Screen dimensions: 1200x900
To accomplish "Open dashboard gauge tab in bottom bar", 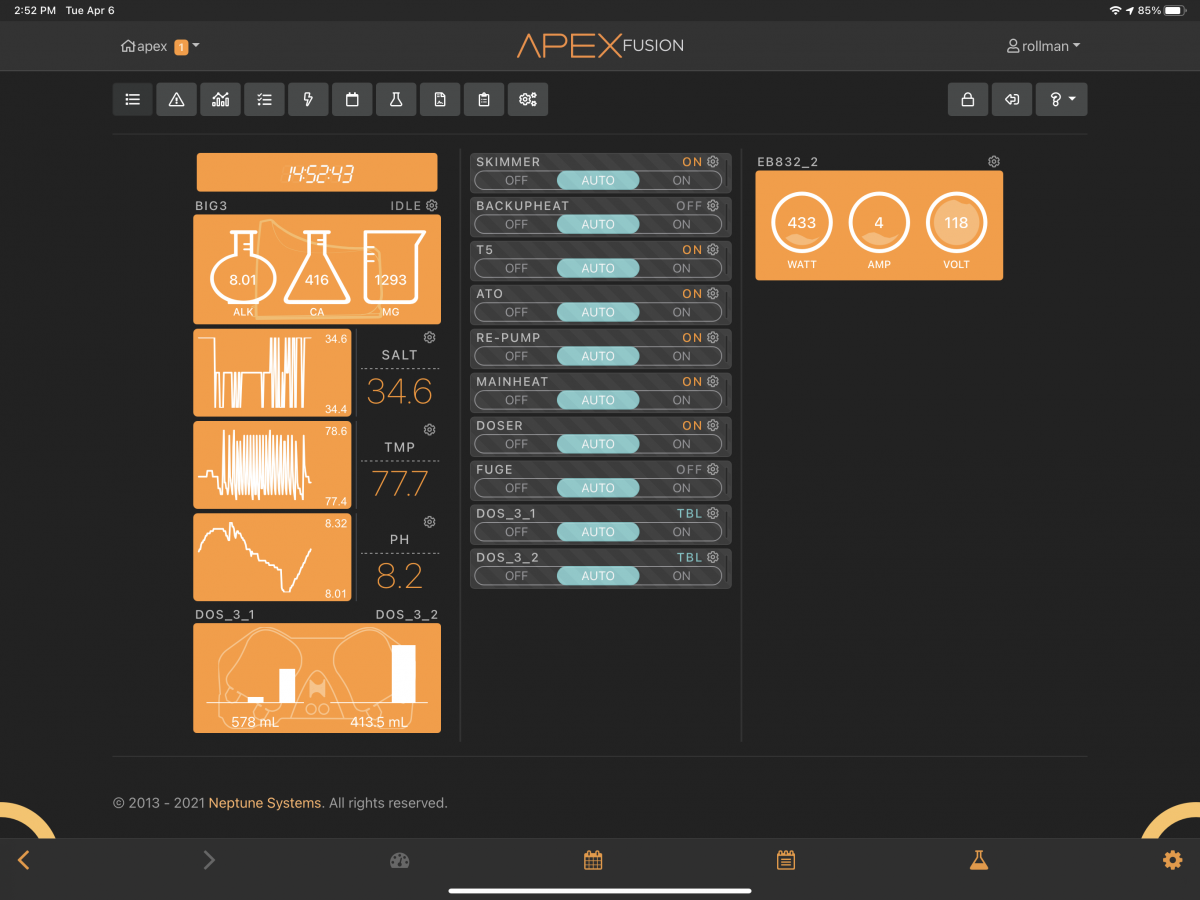I will [x=400, y=860].
